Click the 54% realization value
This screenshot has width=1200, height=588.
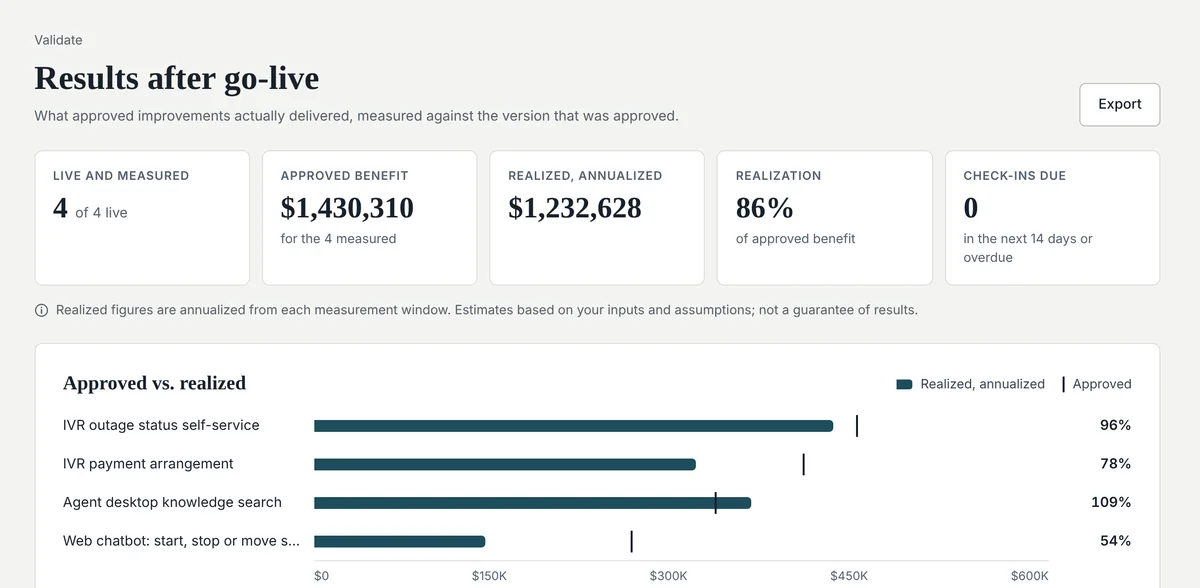point(1115,541)
